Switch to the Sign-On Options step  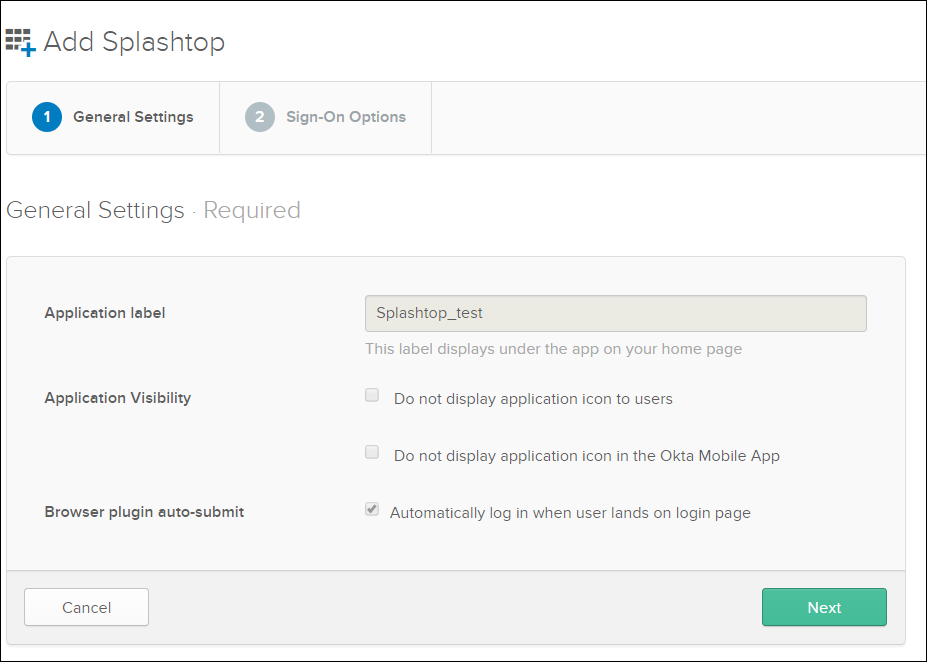[x=326, y=118]
